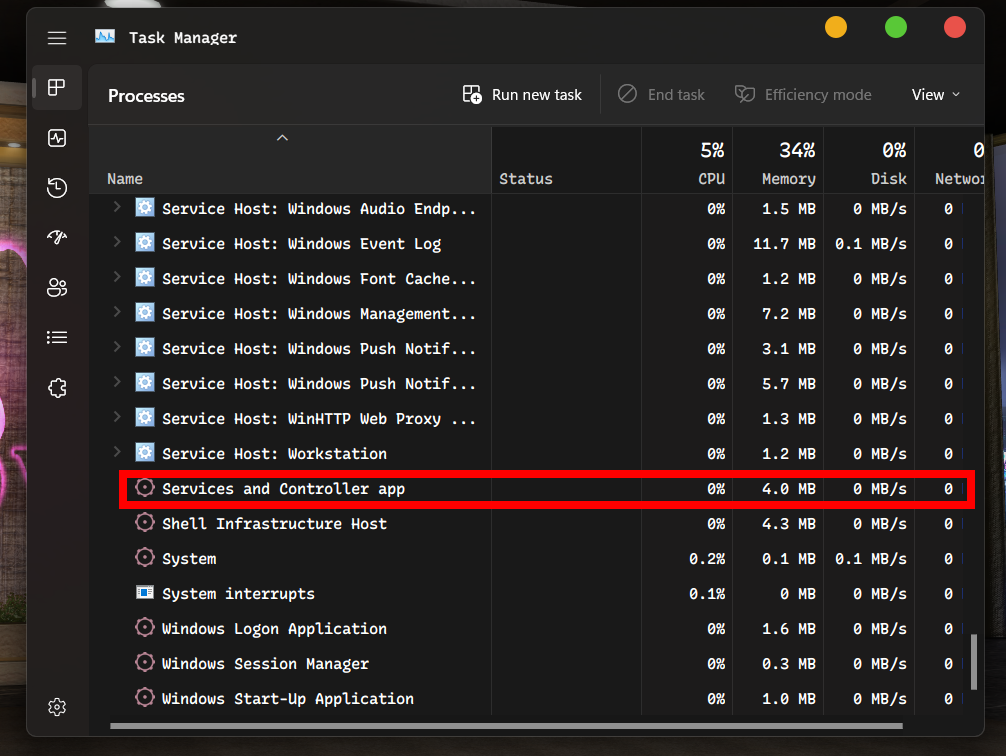Open the Users page in sidebar

[x=57, y=288]
